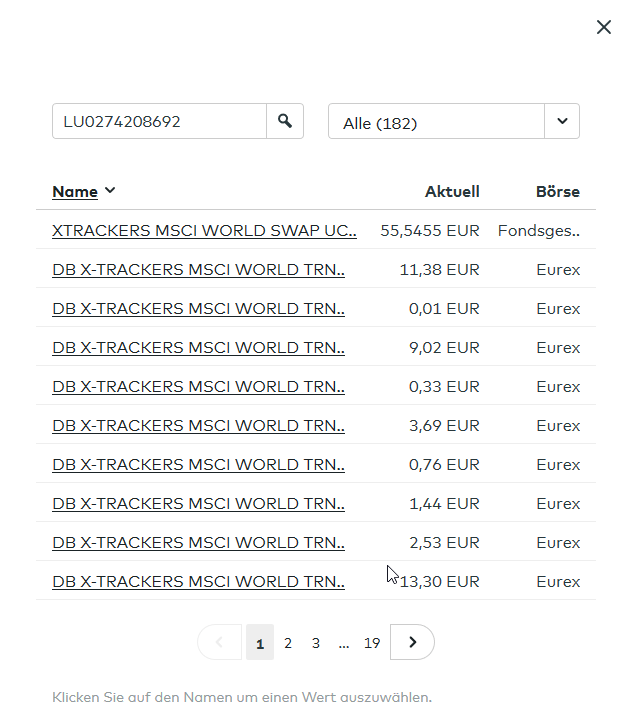Click the LU0274208692 search field
This screenshot has width=632, height=726.
[159, 122]
